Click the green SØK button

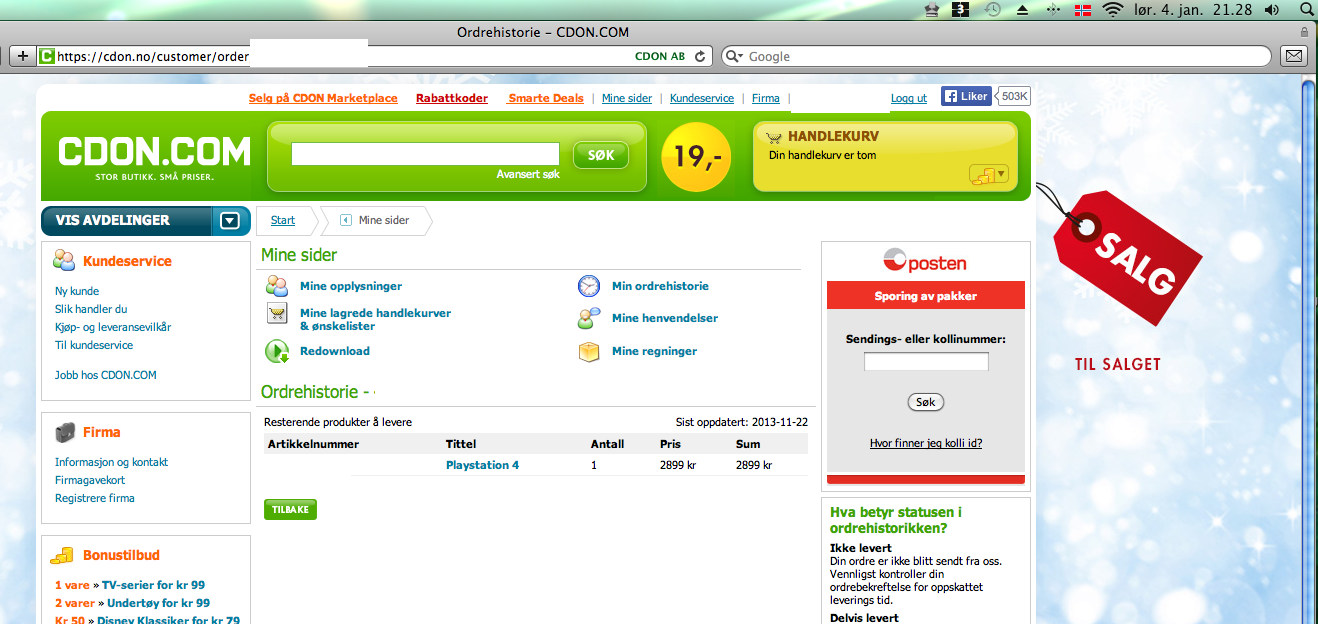pyautogui.click(x=600, y=155)
